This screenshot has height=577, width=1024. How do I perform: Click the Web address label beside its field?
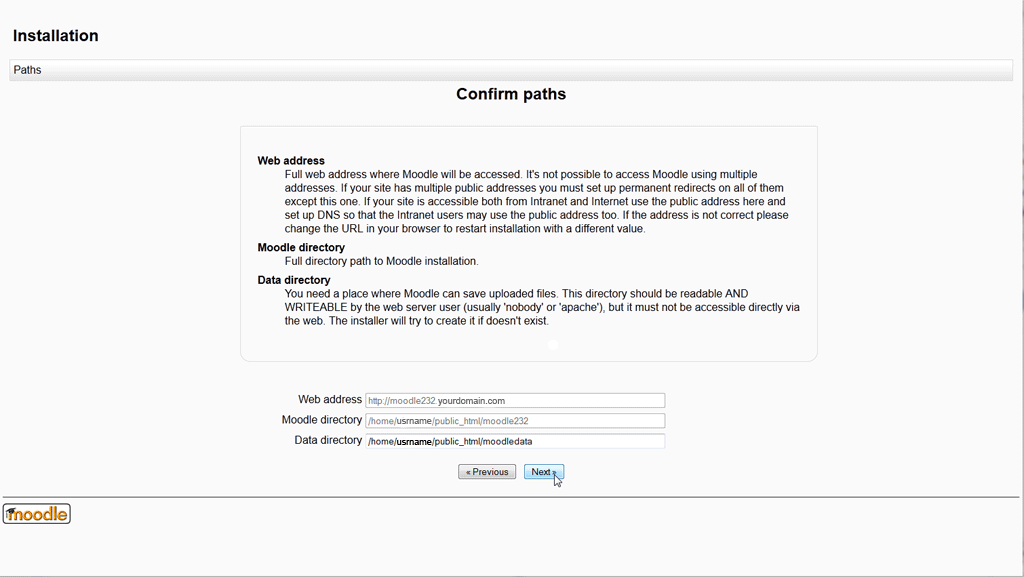[330, 400]
